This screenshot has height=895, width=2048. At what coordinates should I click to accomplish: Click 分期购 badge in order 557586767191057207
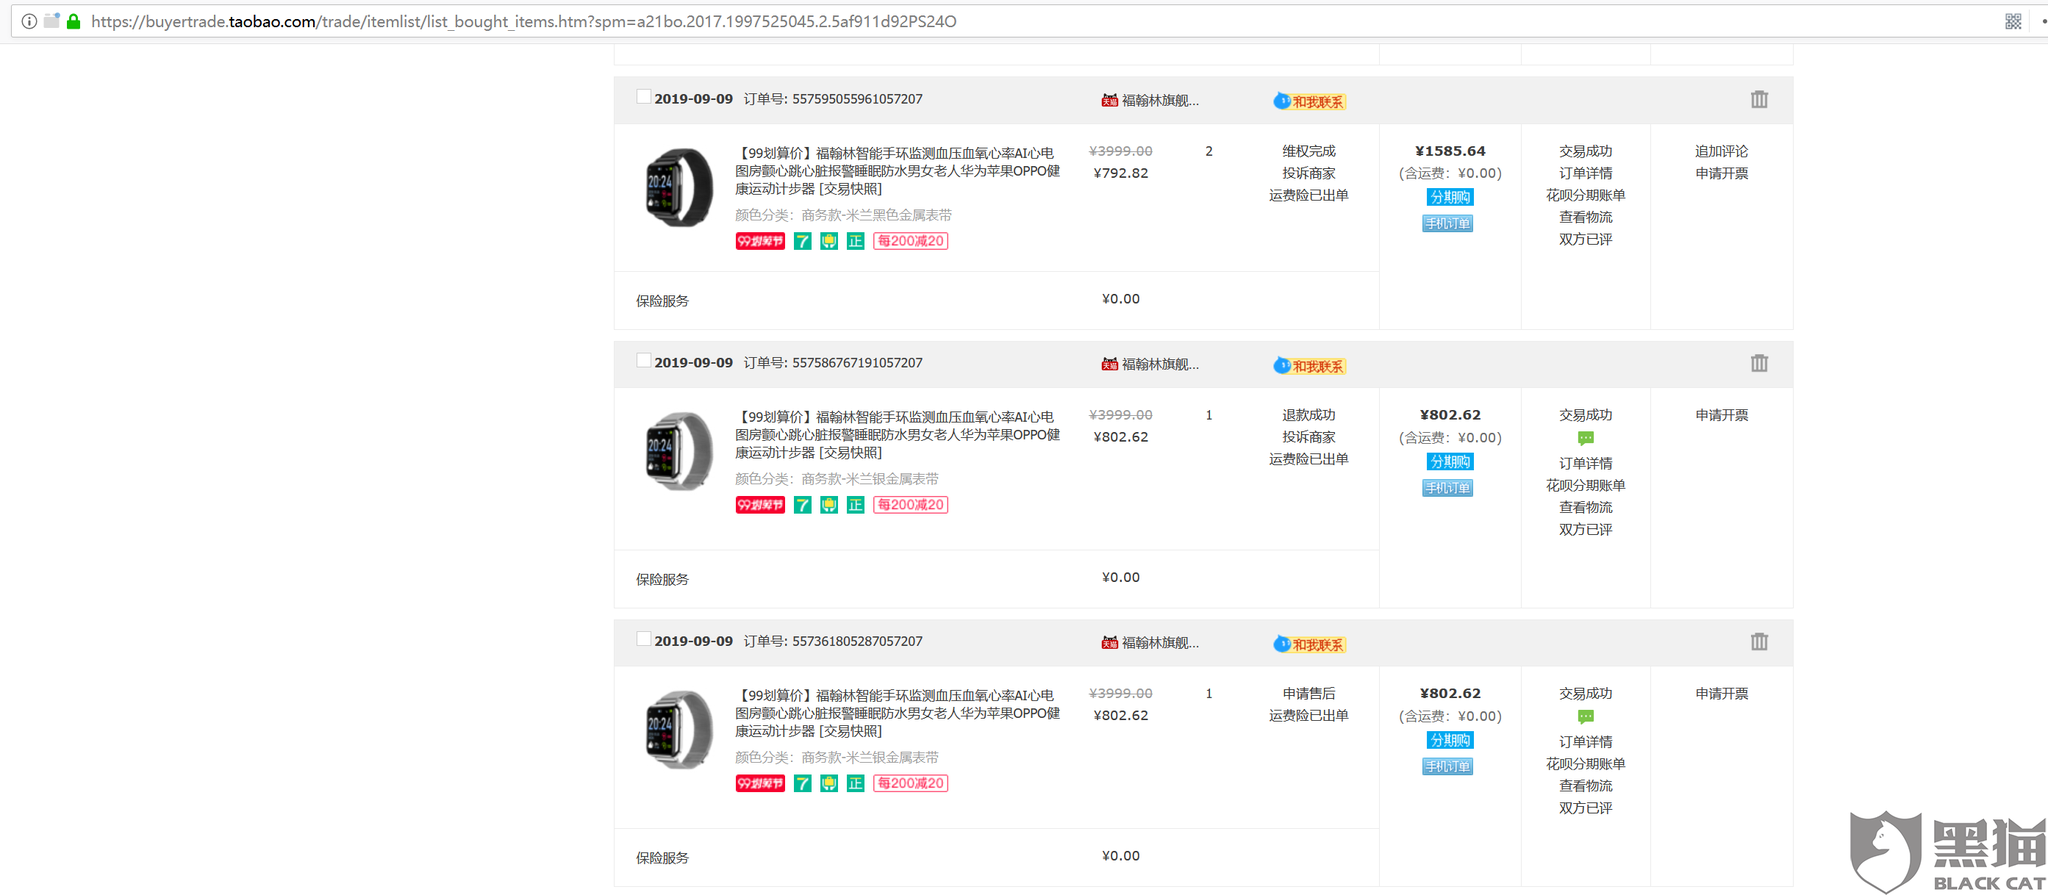tap(1449, 461)
